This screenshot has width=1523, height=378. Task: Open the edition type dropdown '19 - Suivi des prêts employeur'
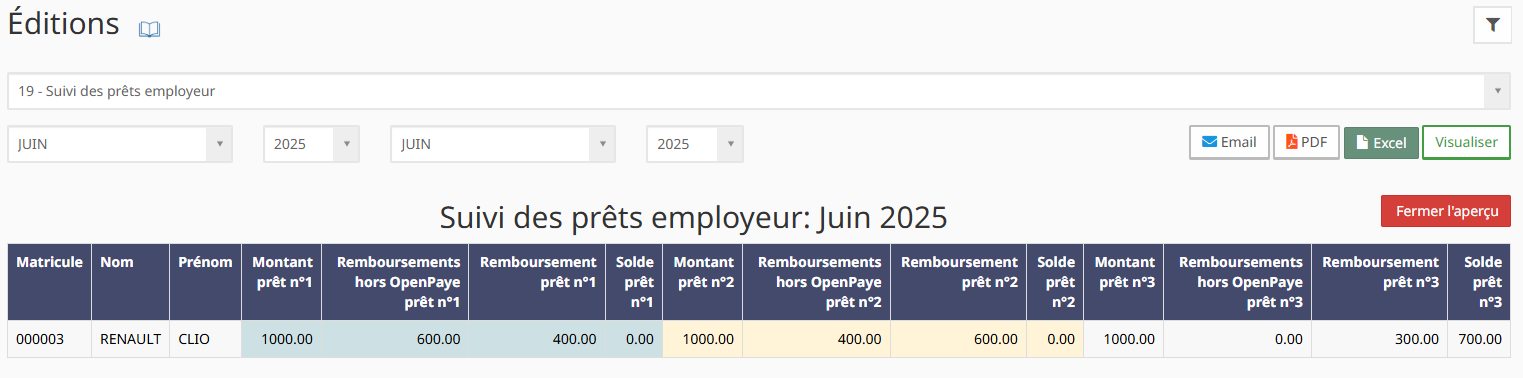pyautogui.click(x=759, y=91)
